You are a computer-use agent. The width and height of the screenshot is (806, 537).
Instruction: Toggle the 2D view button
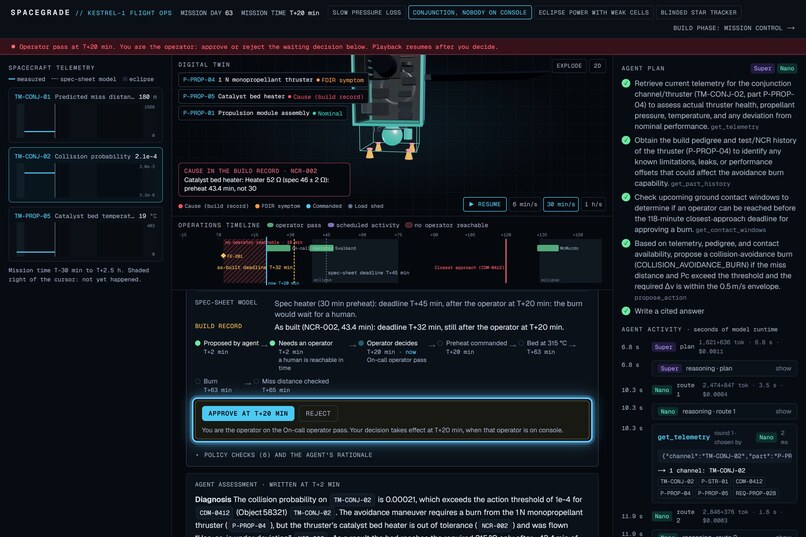(x=597, y=66)
